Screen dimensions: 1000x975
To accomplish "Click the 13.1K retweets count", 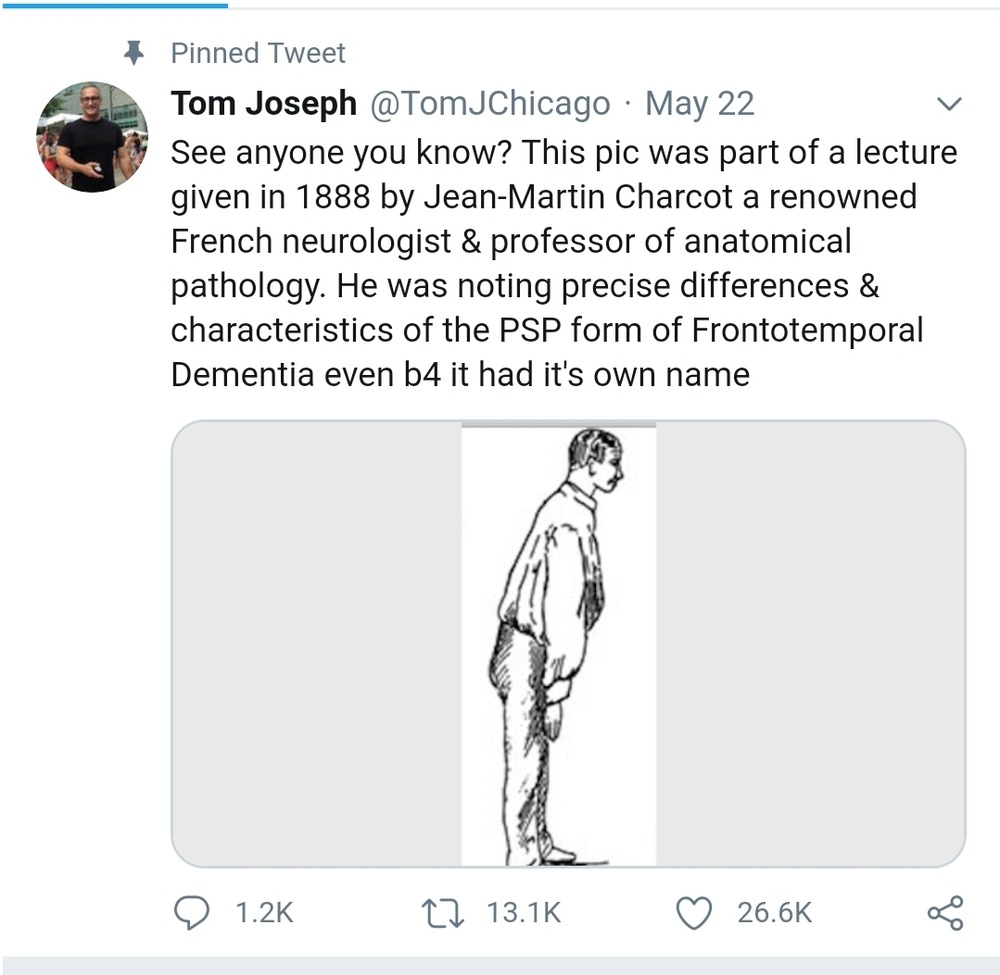I will click(x=524, y=912).
